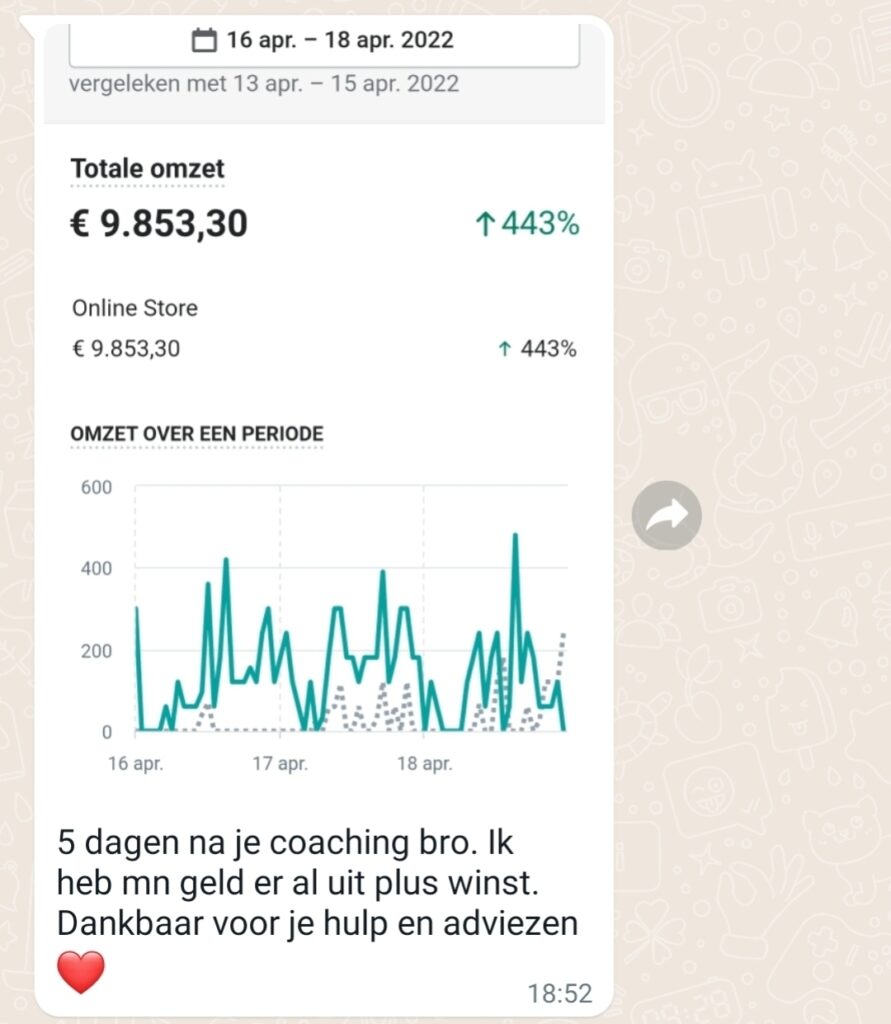Image resolution: width=891 pixels, height=1024 pixels.
Task: Tap the forward arrow icon beside message
Action: pyautogui.click(x=666, y=515)
